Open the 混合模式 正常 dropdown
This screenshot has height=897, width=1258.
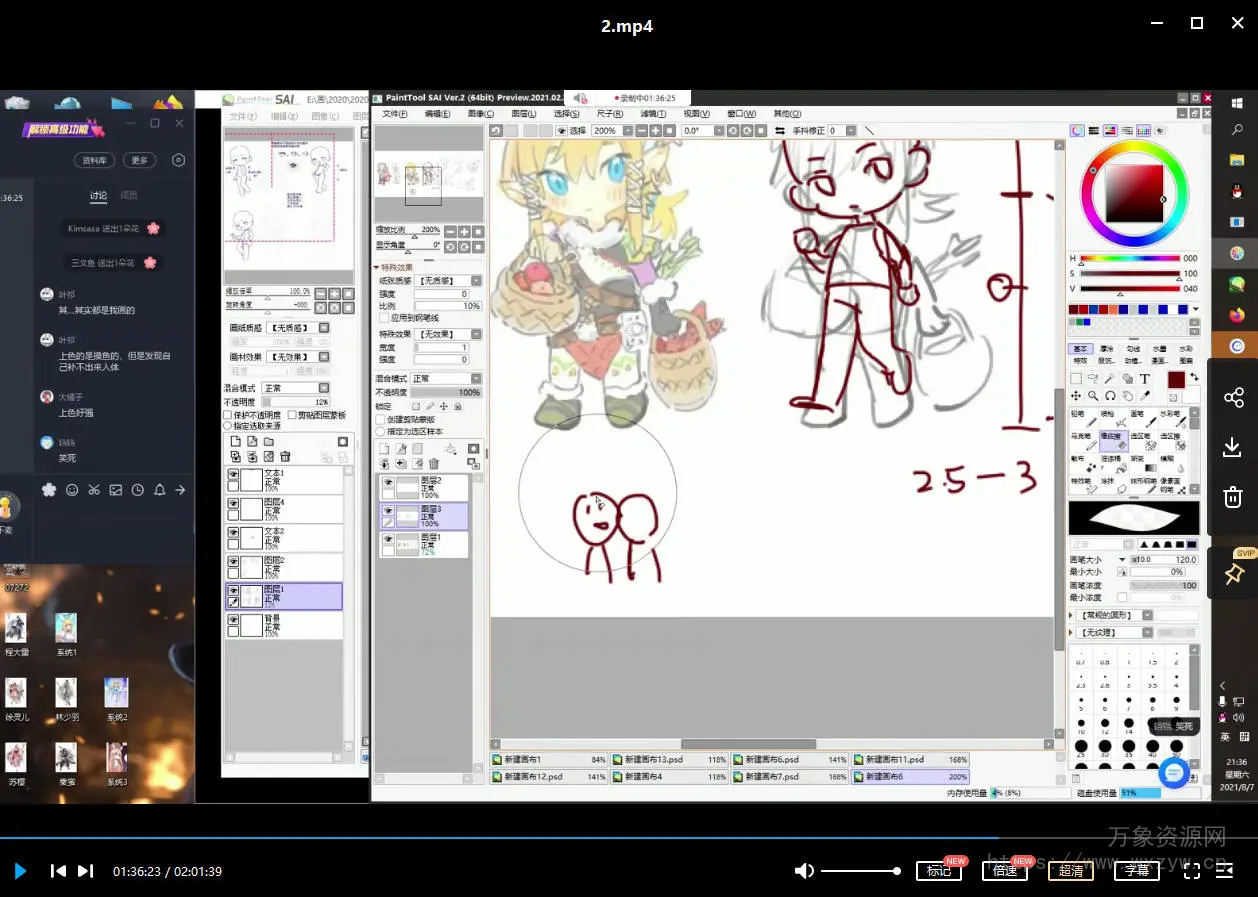(x=446, y=379)
